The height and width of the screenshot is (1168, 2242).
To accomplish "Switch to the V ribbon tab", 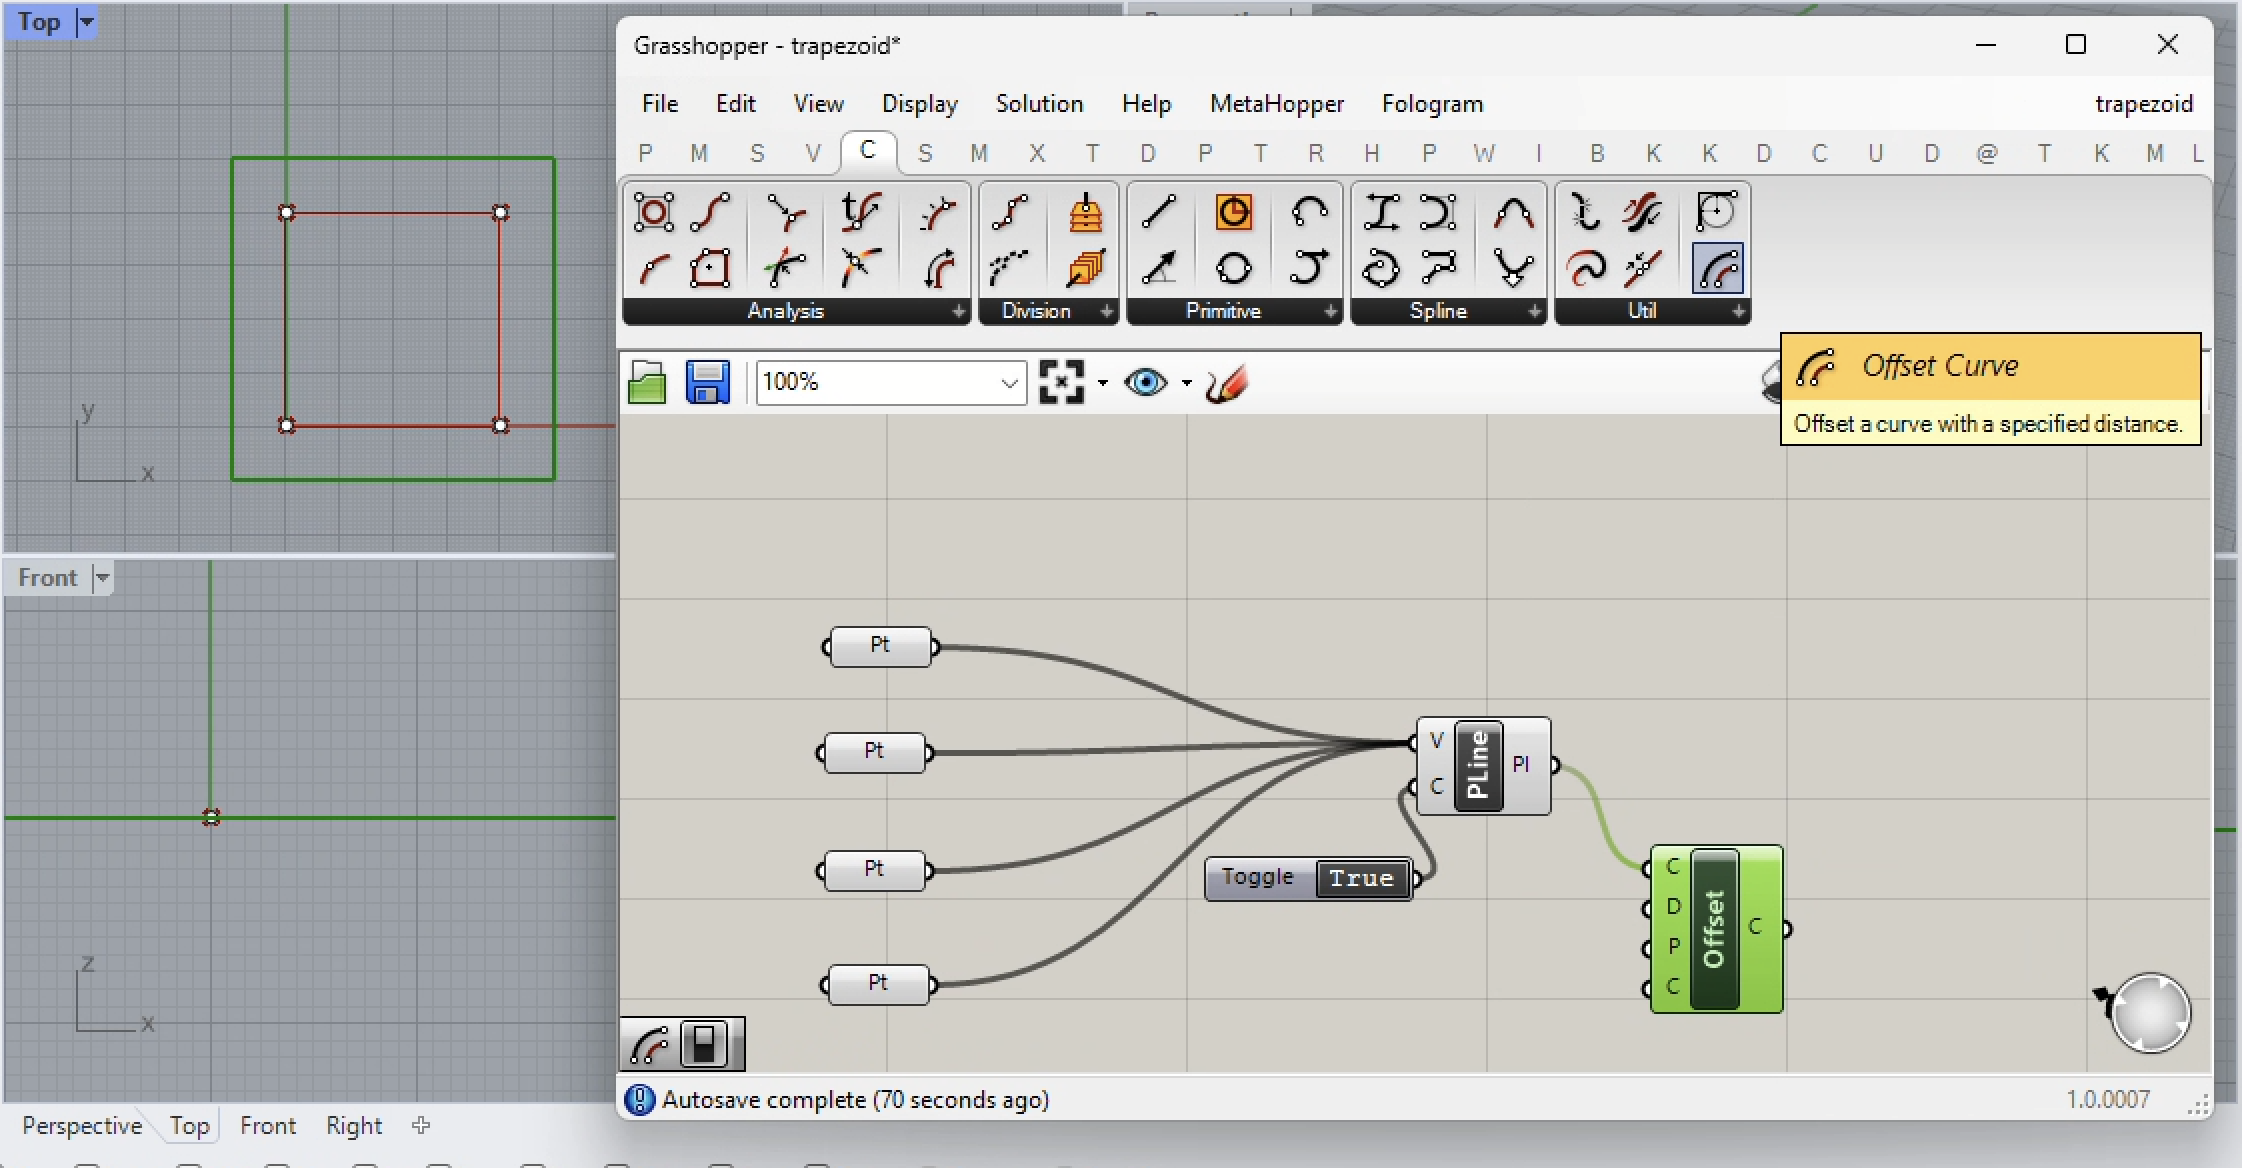I will click(x=813, y=153).
